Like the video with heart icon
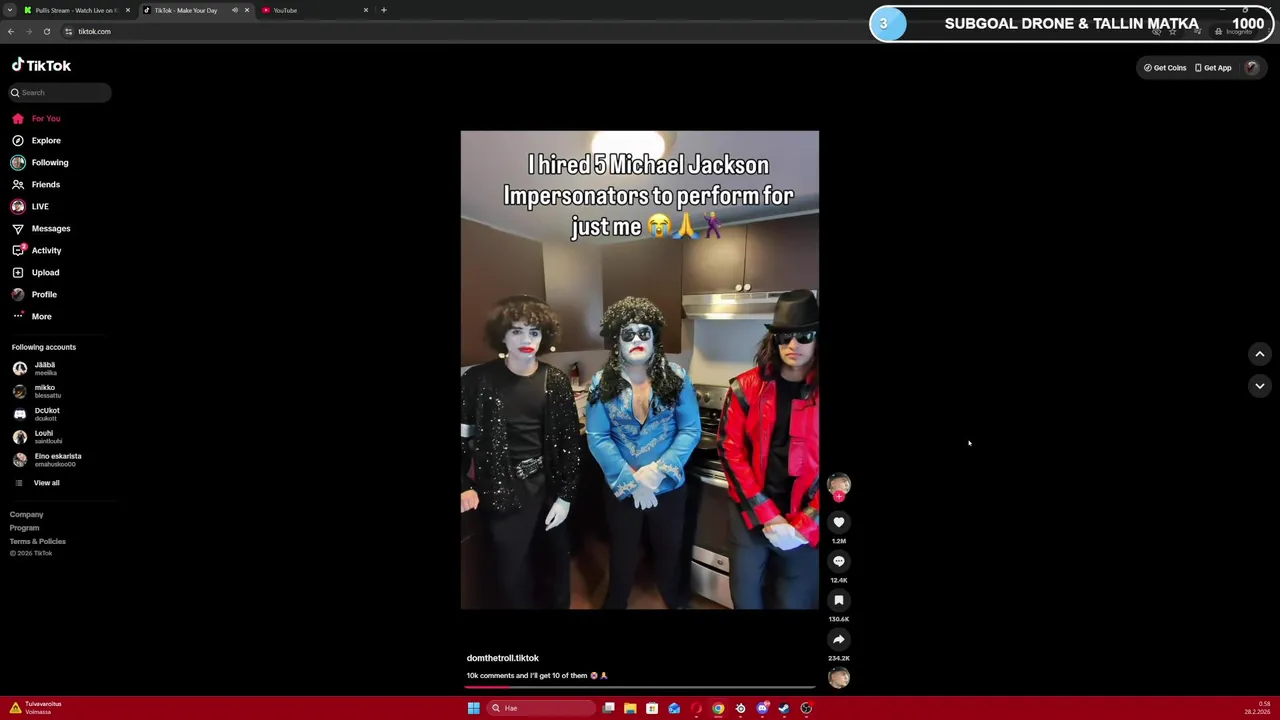This screenshot has height=720, width=1280. click(839, 522)
